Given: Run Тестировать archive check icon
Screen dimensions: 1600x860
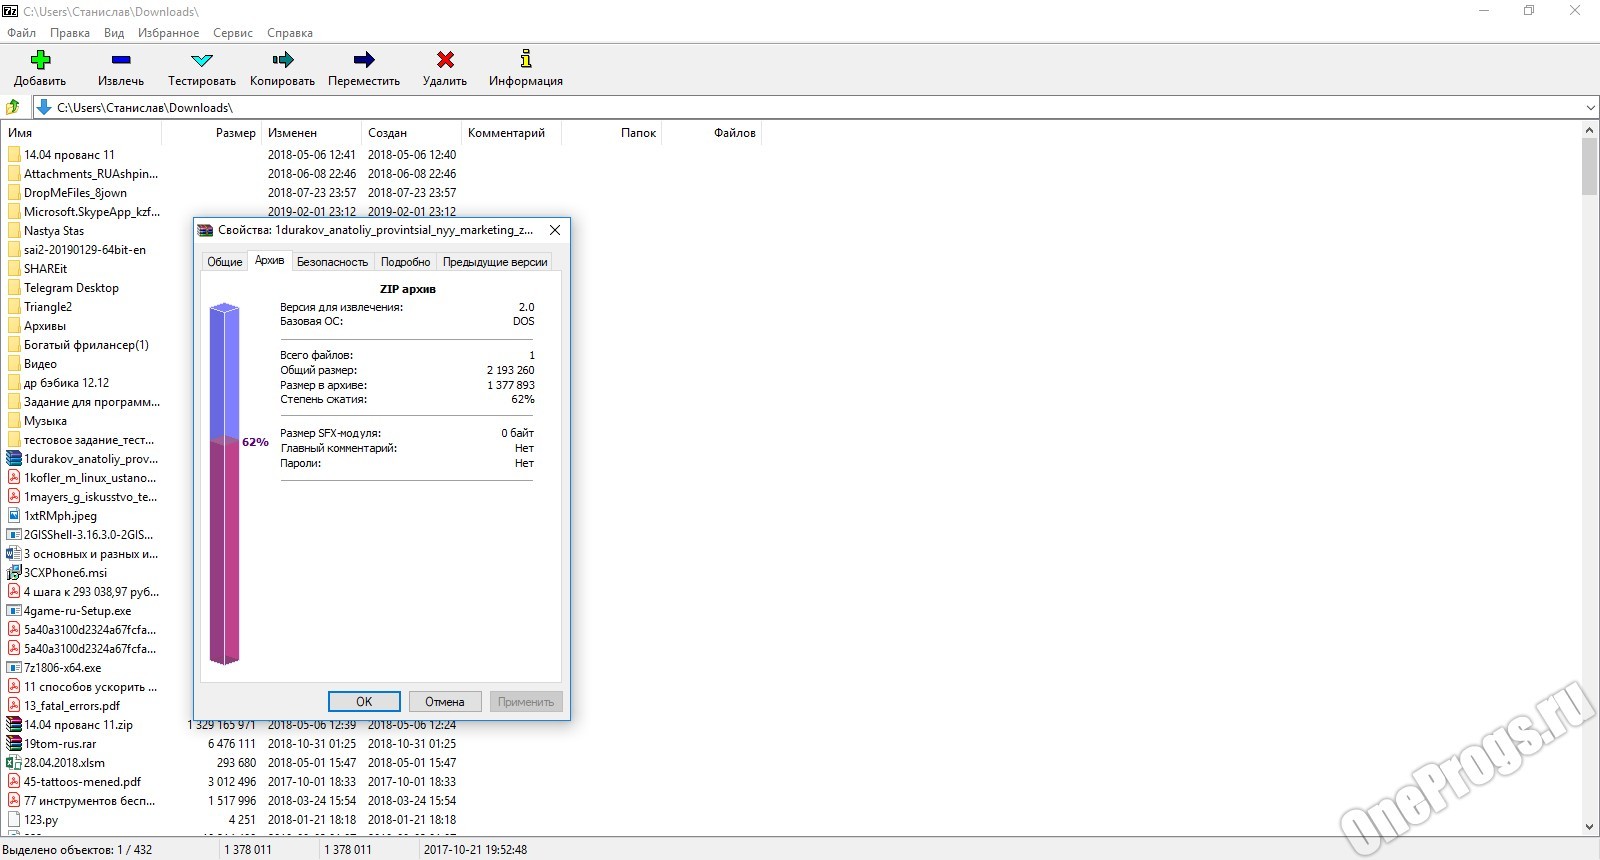Looking at the screenshot, I should click(202, 60).
